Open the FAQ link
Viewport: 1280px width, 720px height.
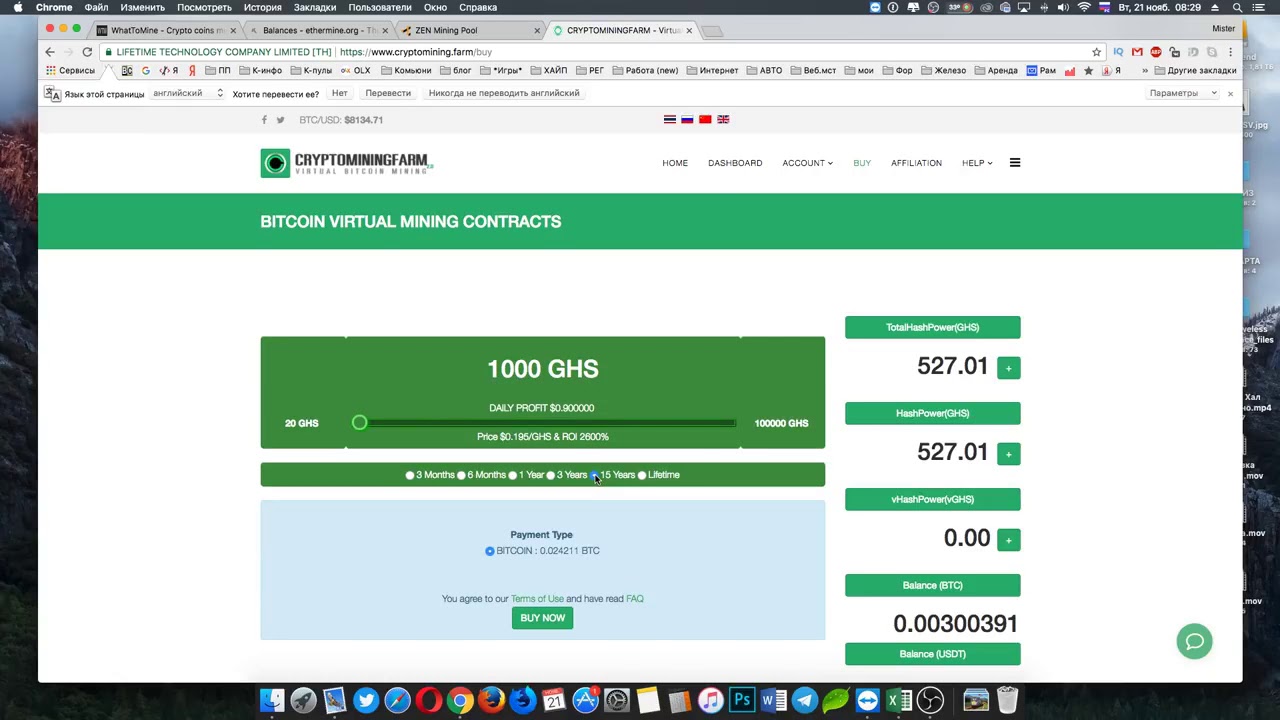635,599
